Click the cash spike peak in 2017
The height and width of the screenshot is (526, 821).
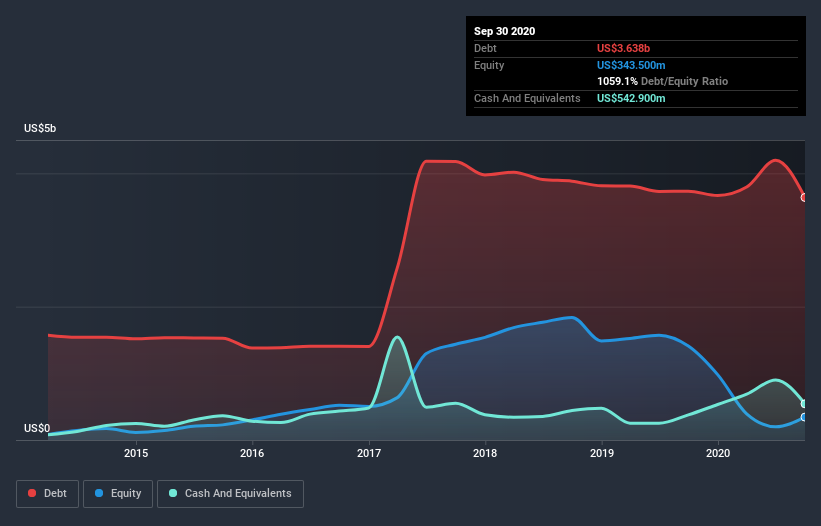pyautogui.click(x=397, y=337)
